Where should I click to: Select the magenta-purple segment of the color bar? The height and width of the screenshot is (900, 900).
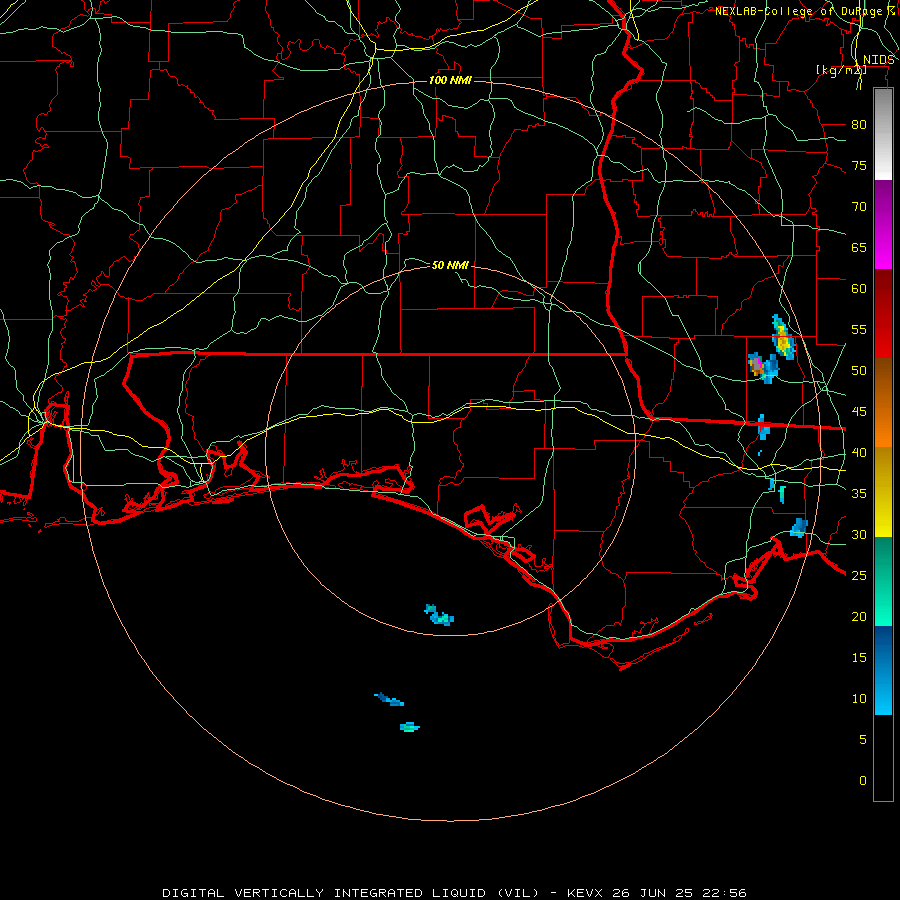(x=883, y=224)
